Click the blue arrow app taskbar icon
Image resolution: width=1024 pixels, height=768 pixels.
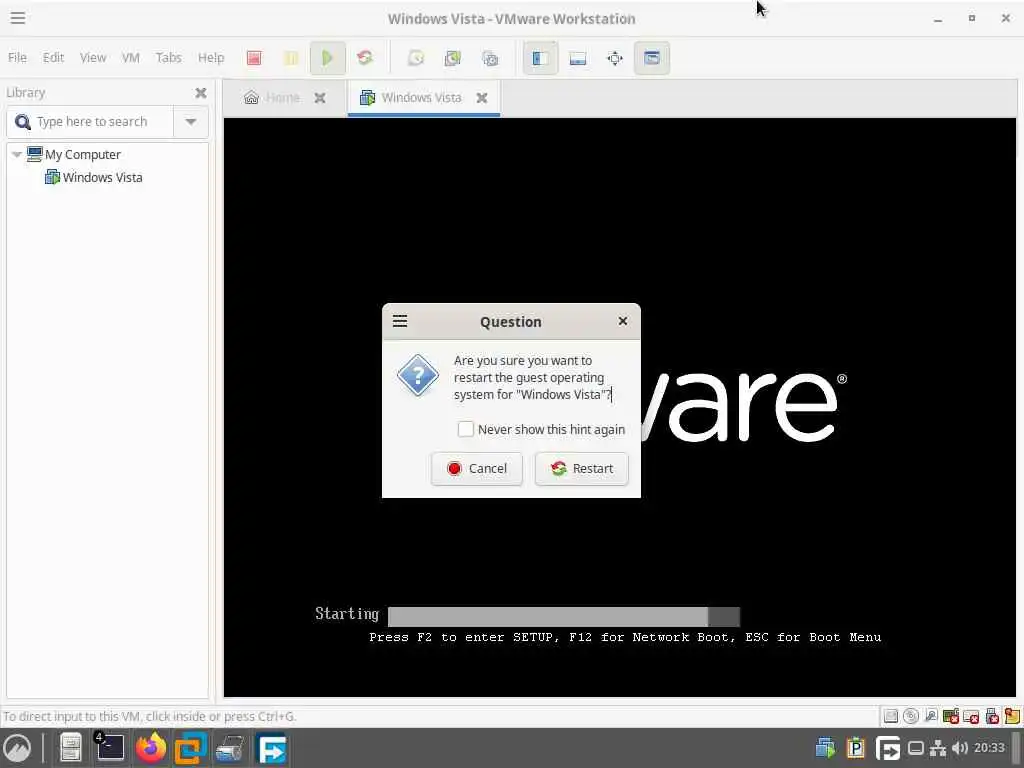click(272, 748)
